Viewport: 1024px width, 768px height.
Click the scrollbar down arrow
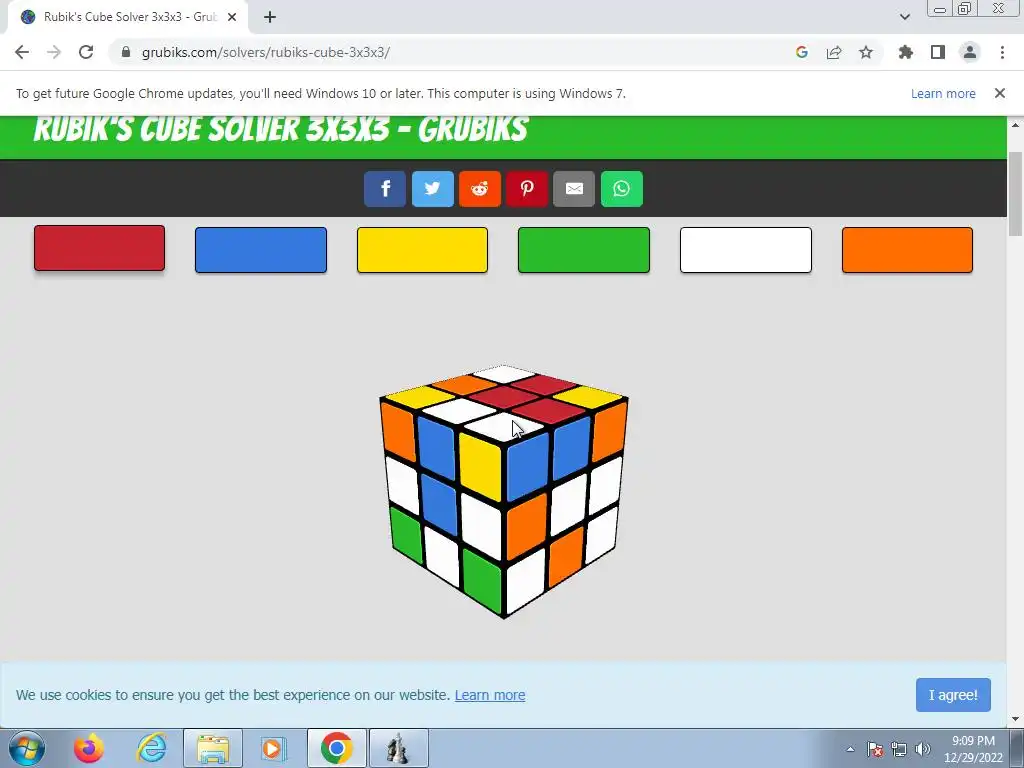point(1016,719)
